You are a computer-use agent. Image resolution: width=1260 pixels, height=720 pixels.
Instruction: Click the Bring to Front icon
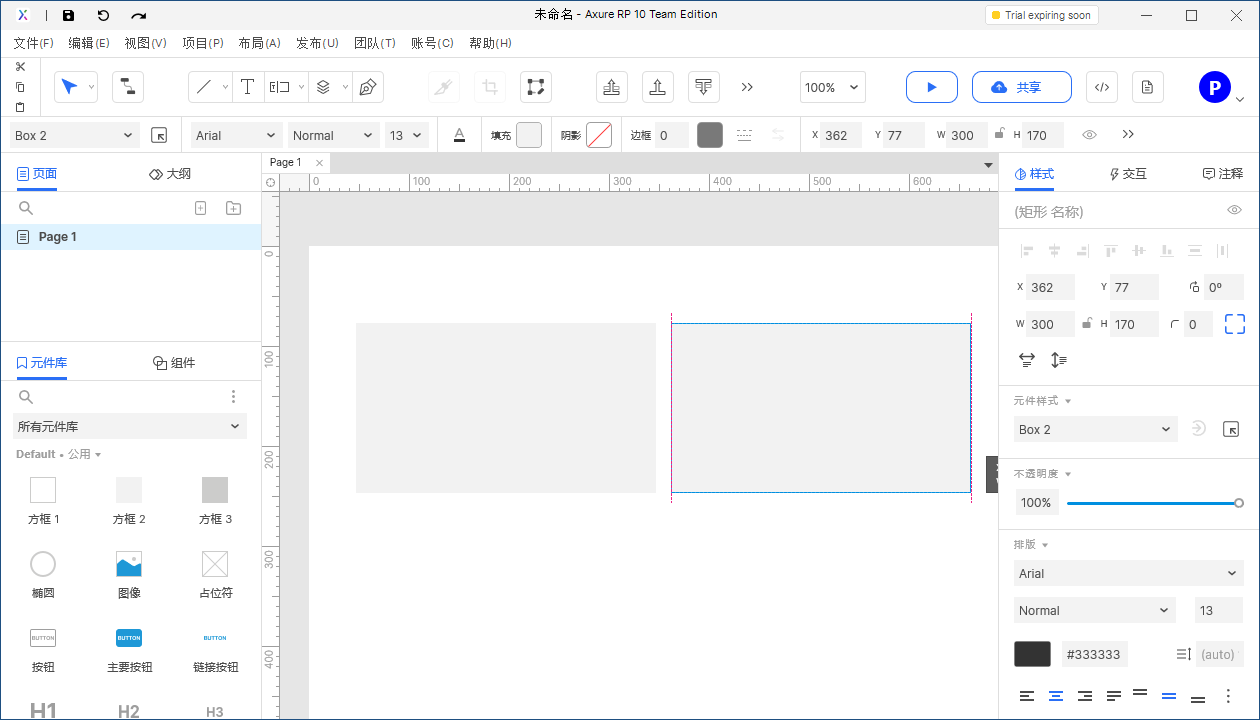[612, 87]
